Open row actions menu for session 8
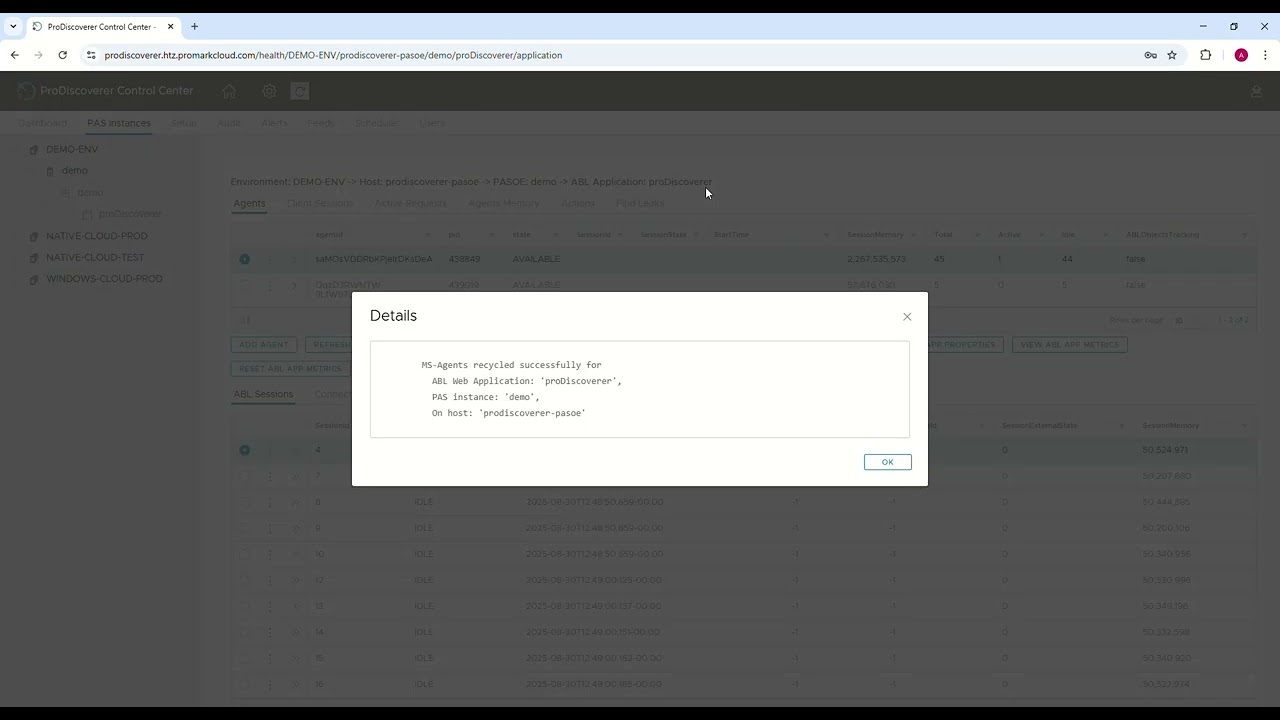This screenshot has height=720, width=1280. click(x=269, y=502)
